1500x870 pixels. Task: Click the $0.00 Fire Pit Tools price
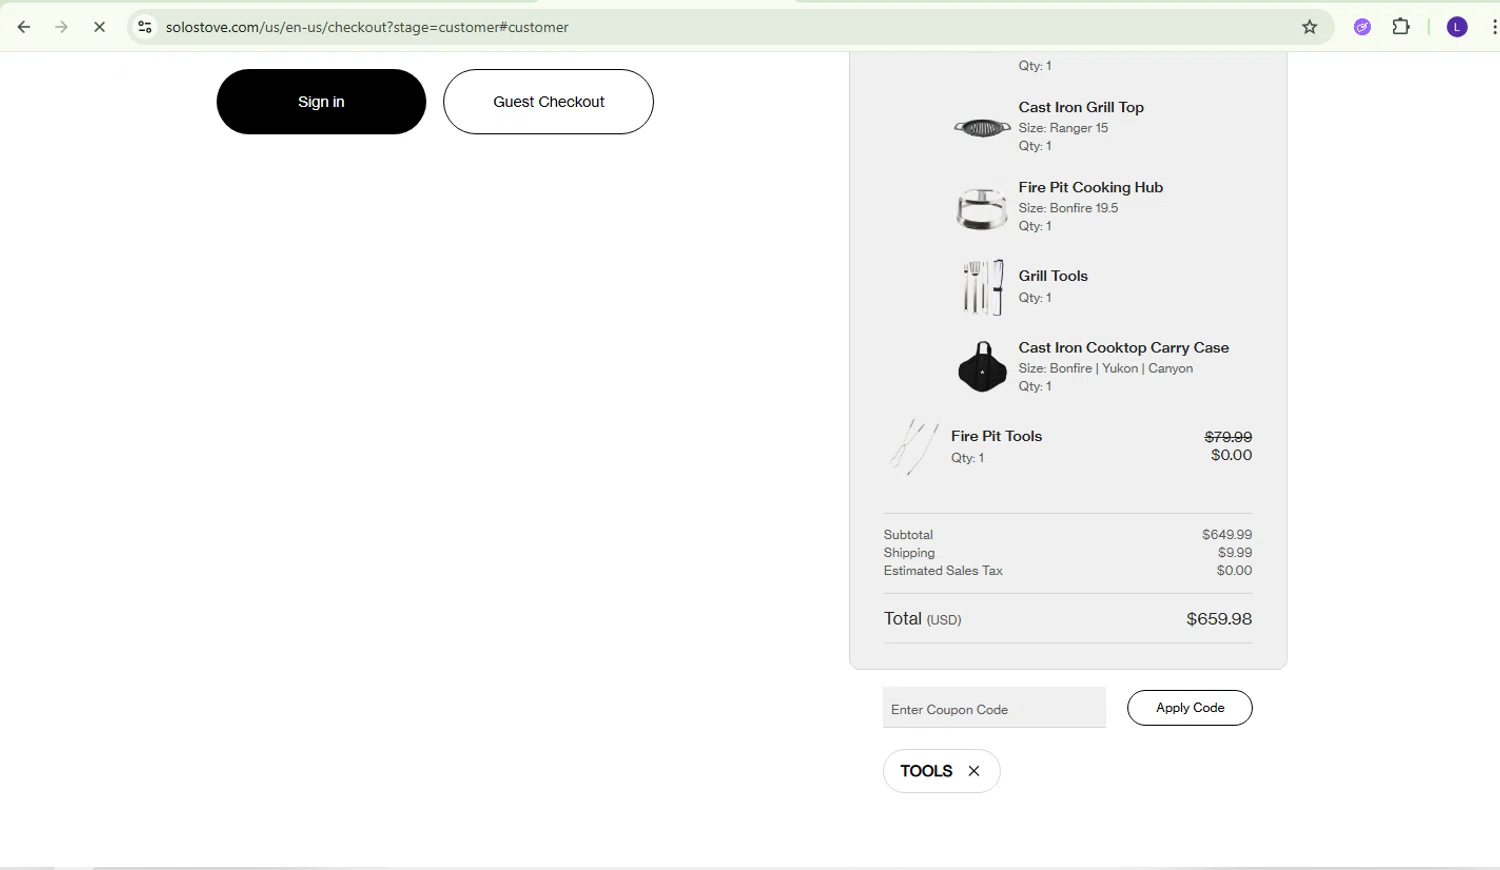tap(1231, 455)
